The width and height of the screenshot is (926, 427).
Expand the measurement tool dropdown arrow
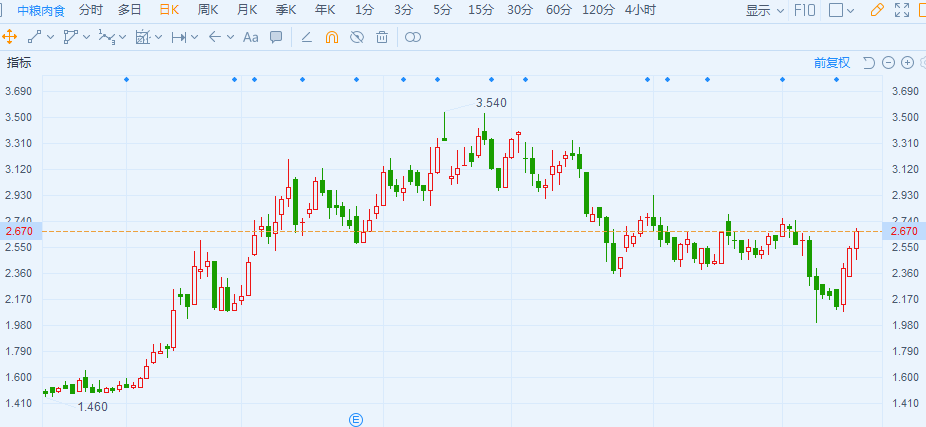click(x=158, y=37)
